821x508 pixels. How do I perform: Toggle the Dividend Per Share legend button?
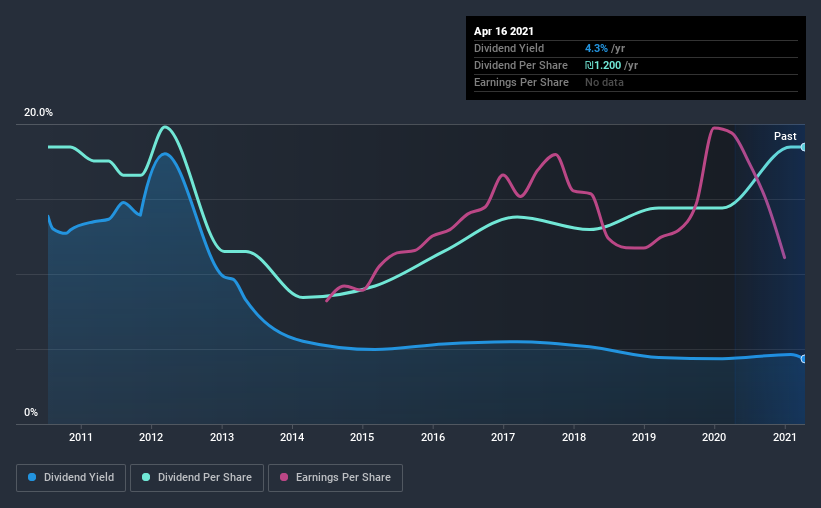pos(197,478)
